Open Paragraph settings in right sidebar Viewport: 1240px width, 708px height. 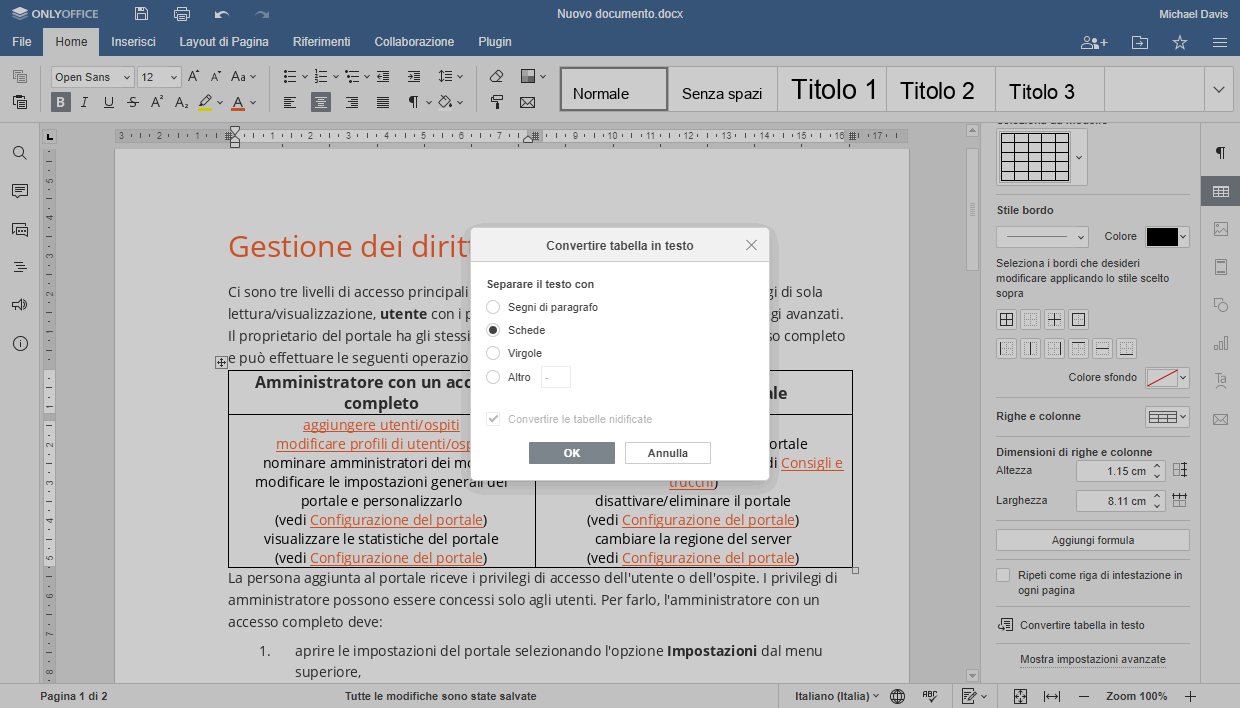(1220, 153)
